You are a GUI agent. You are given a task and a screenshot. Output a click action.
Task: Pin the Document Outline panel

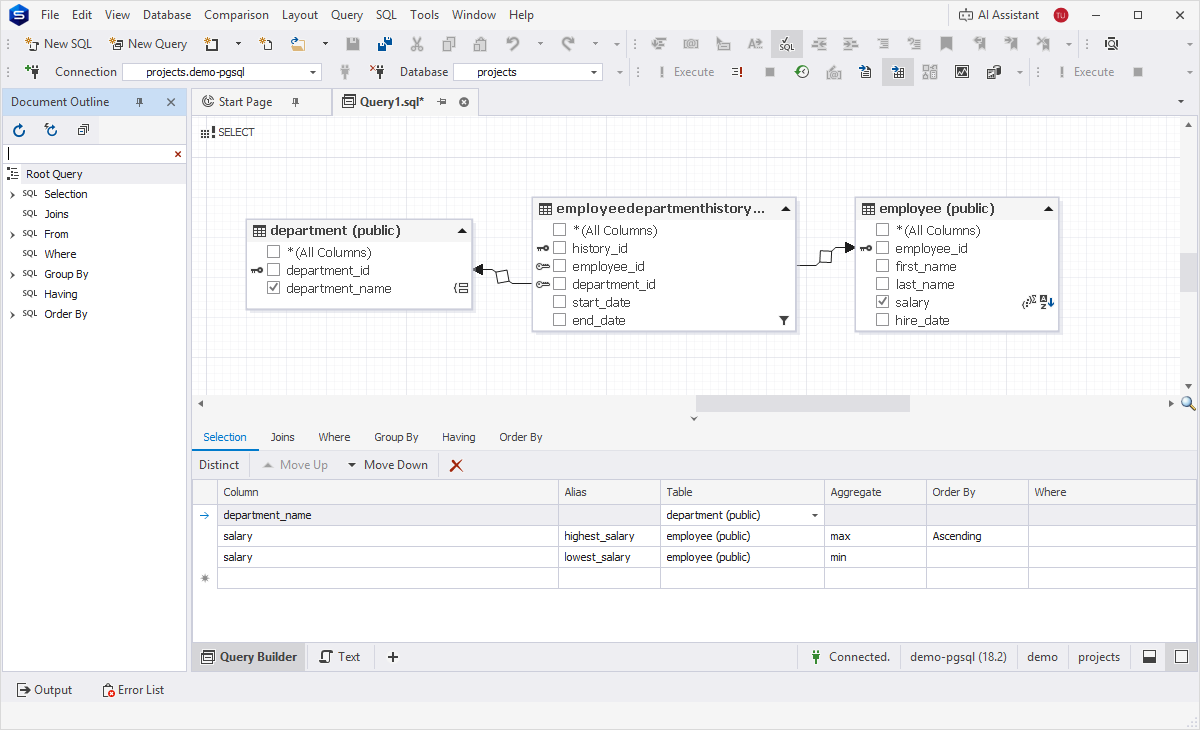point(140,102)
